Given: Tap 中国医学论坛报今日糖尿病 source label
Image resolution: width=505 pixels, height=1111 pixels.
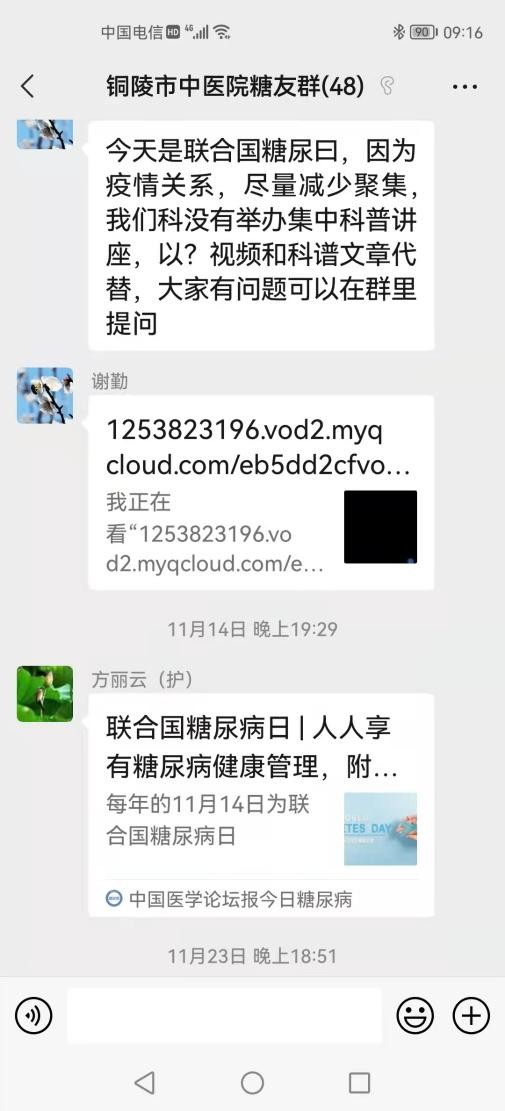Looking at the screenshot, I should pos(240,899).
